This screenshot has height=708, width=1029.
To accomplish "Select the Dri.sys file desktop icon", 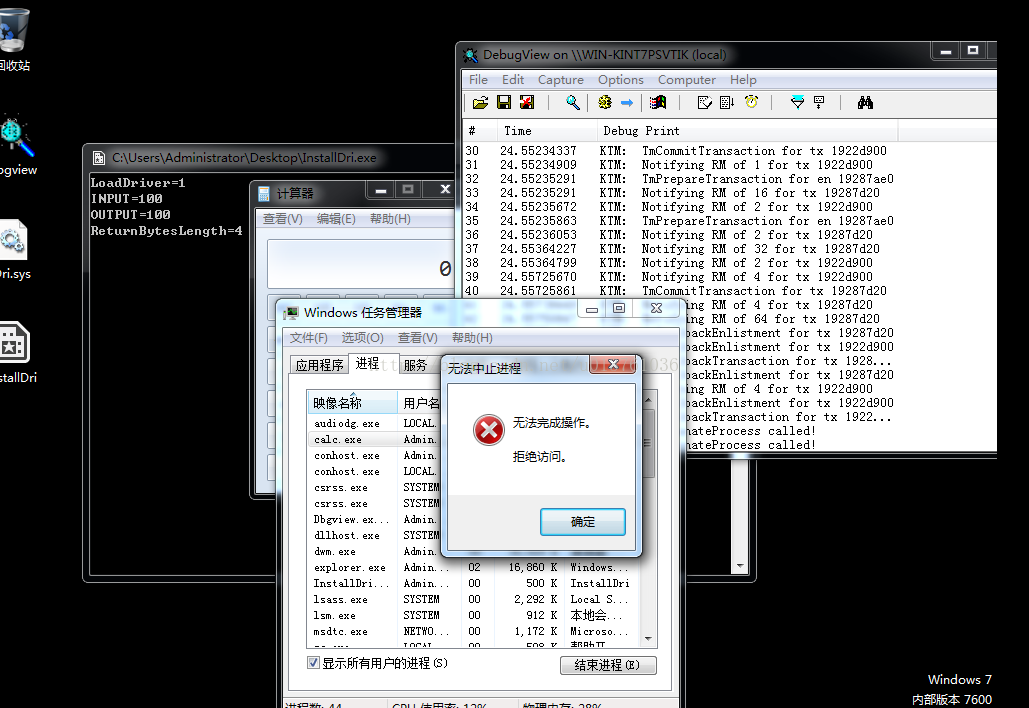I will [14, 249].
